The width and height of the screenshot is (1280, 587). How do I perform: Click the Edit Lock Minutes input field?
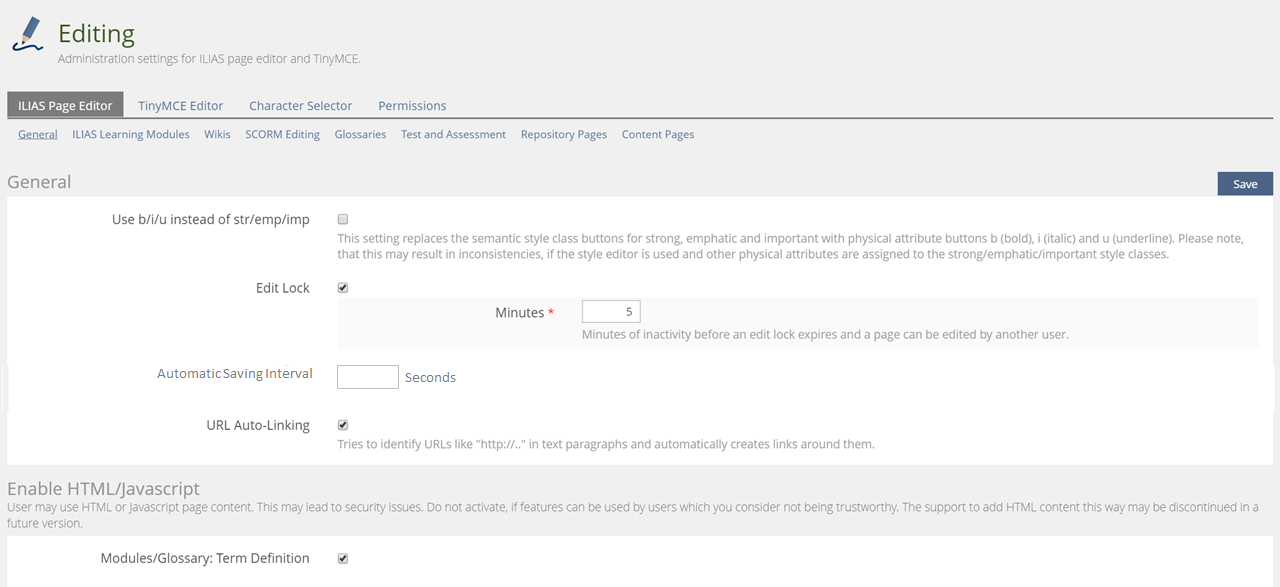pos(611,312)
